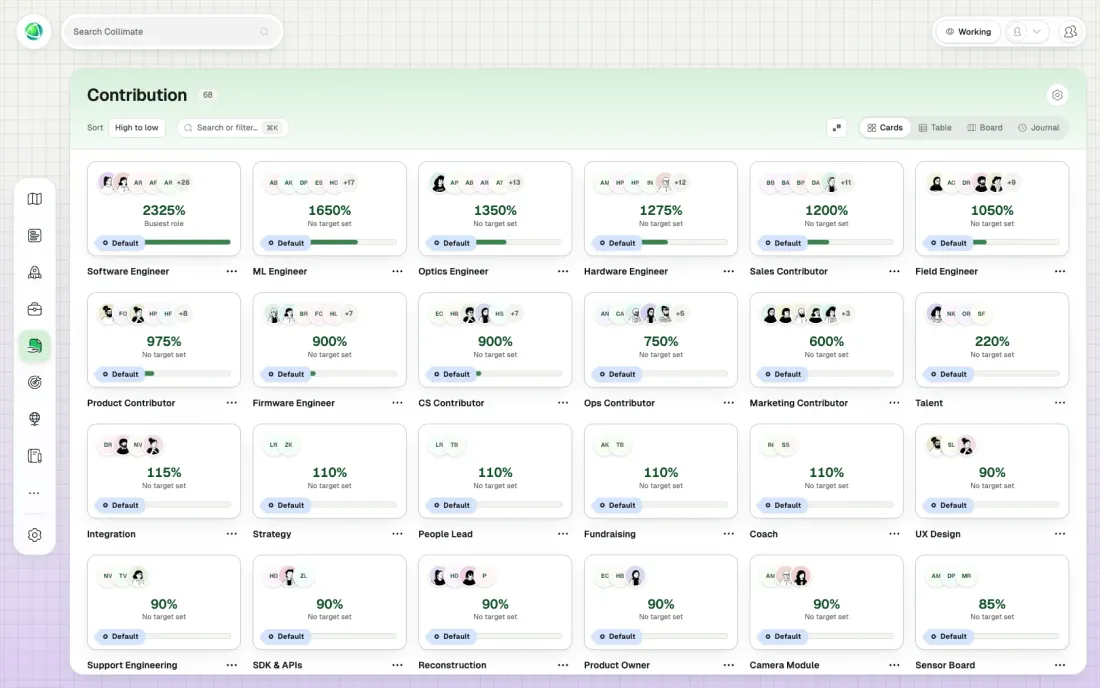Open the rocket launch sidebar icon
The width and height of the screenshot is (1100, 688).
34,272
